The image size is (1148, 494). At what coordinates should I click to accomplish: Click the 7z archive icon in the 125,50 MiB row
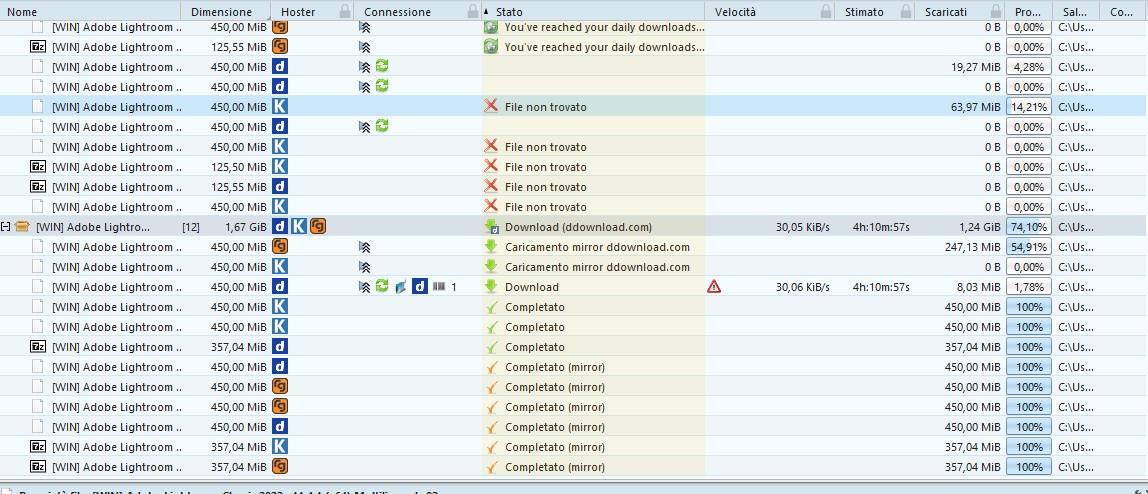[x=37, y=166]
